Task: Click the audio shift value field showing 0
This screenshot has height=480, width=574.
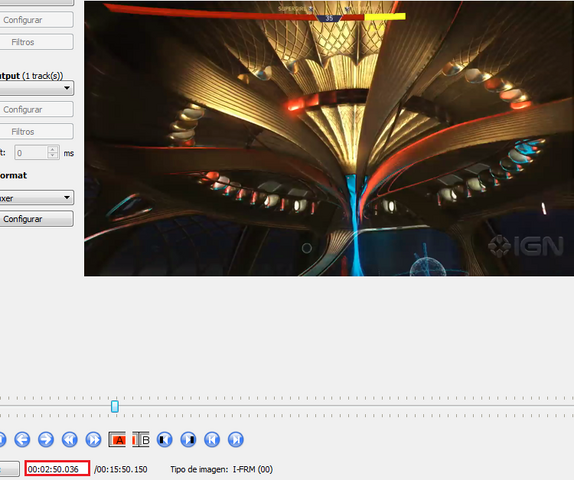Action: pos(31,152)
